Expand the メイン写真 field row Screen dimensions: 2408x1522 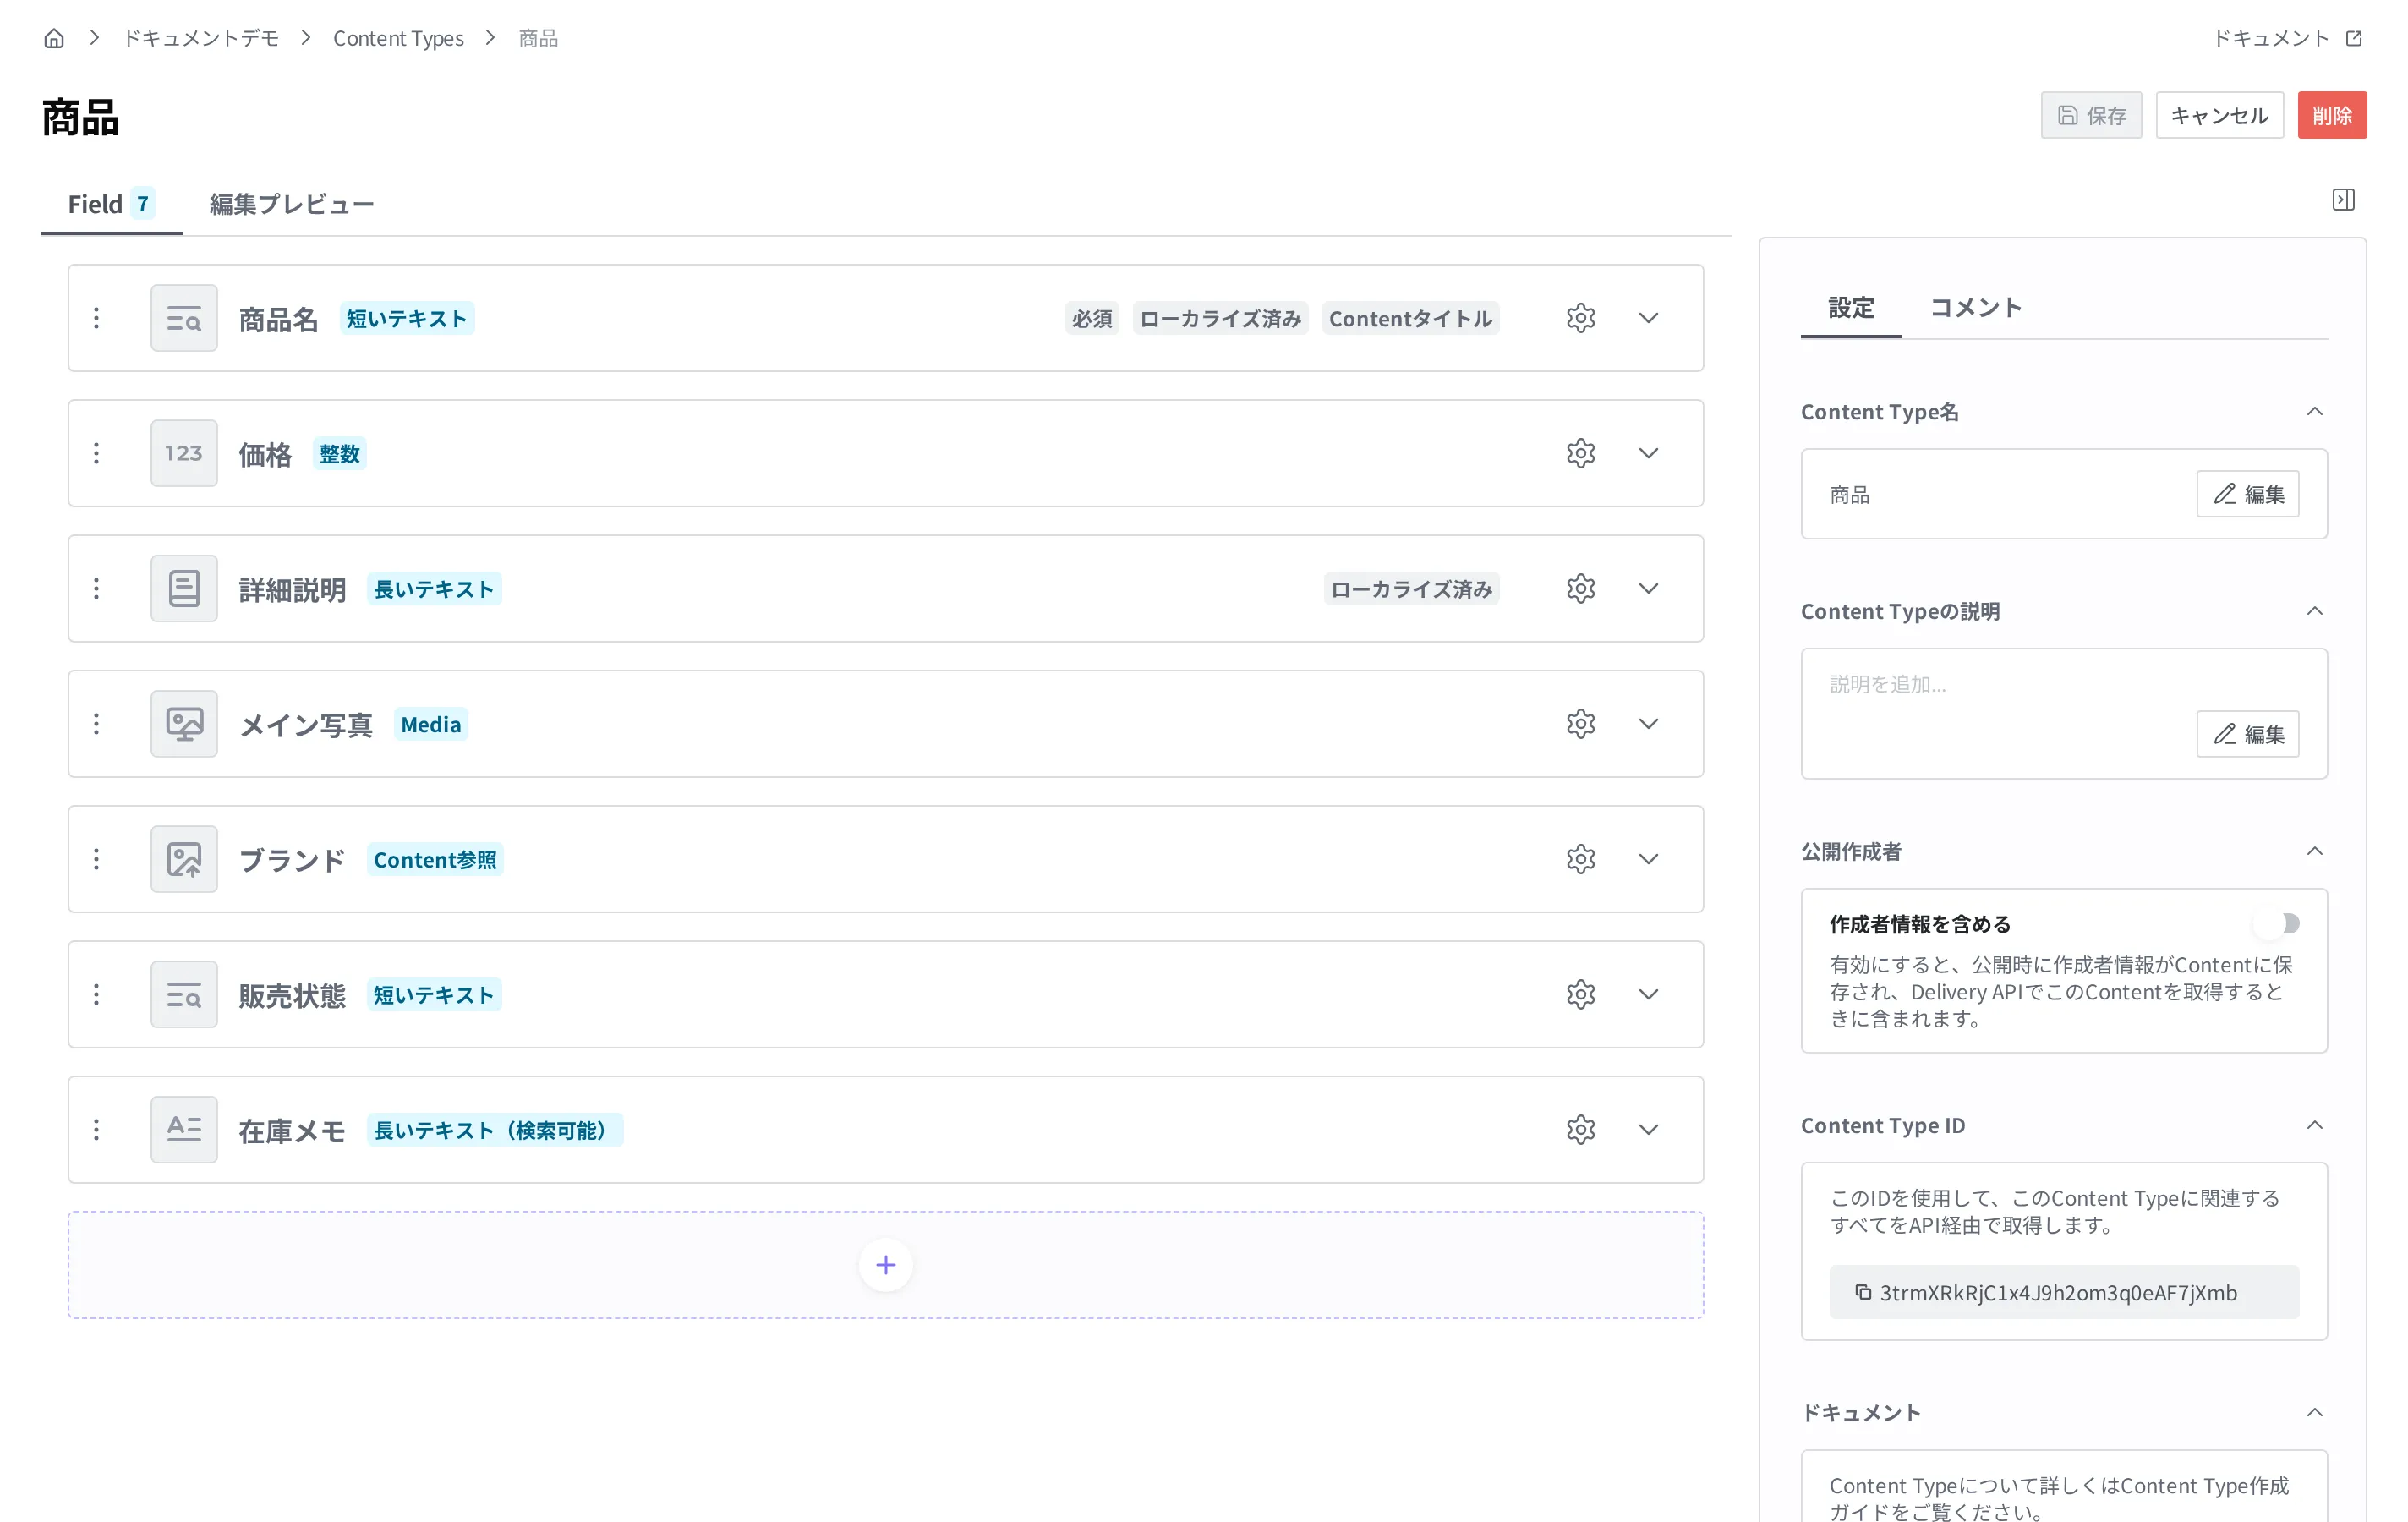pyautogui.click(x=1648, y=723)
